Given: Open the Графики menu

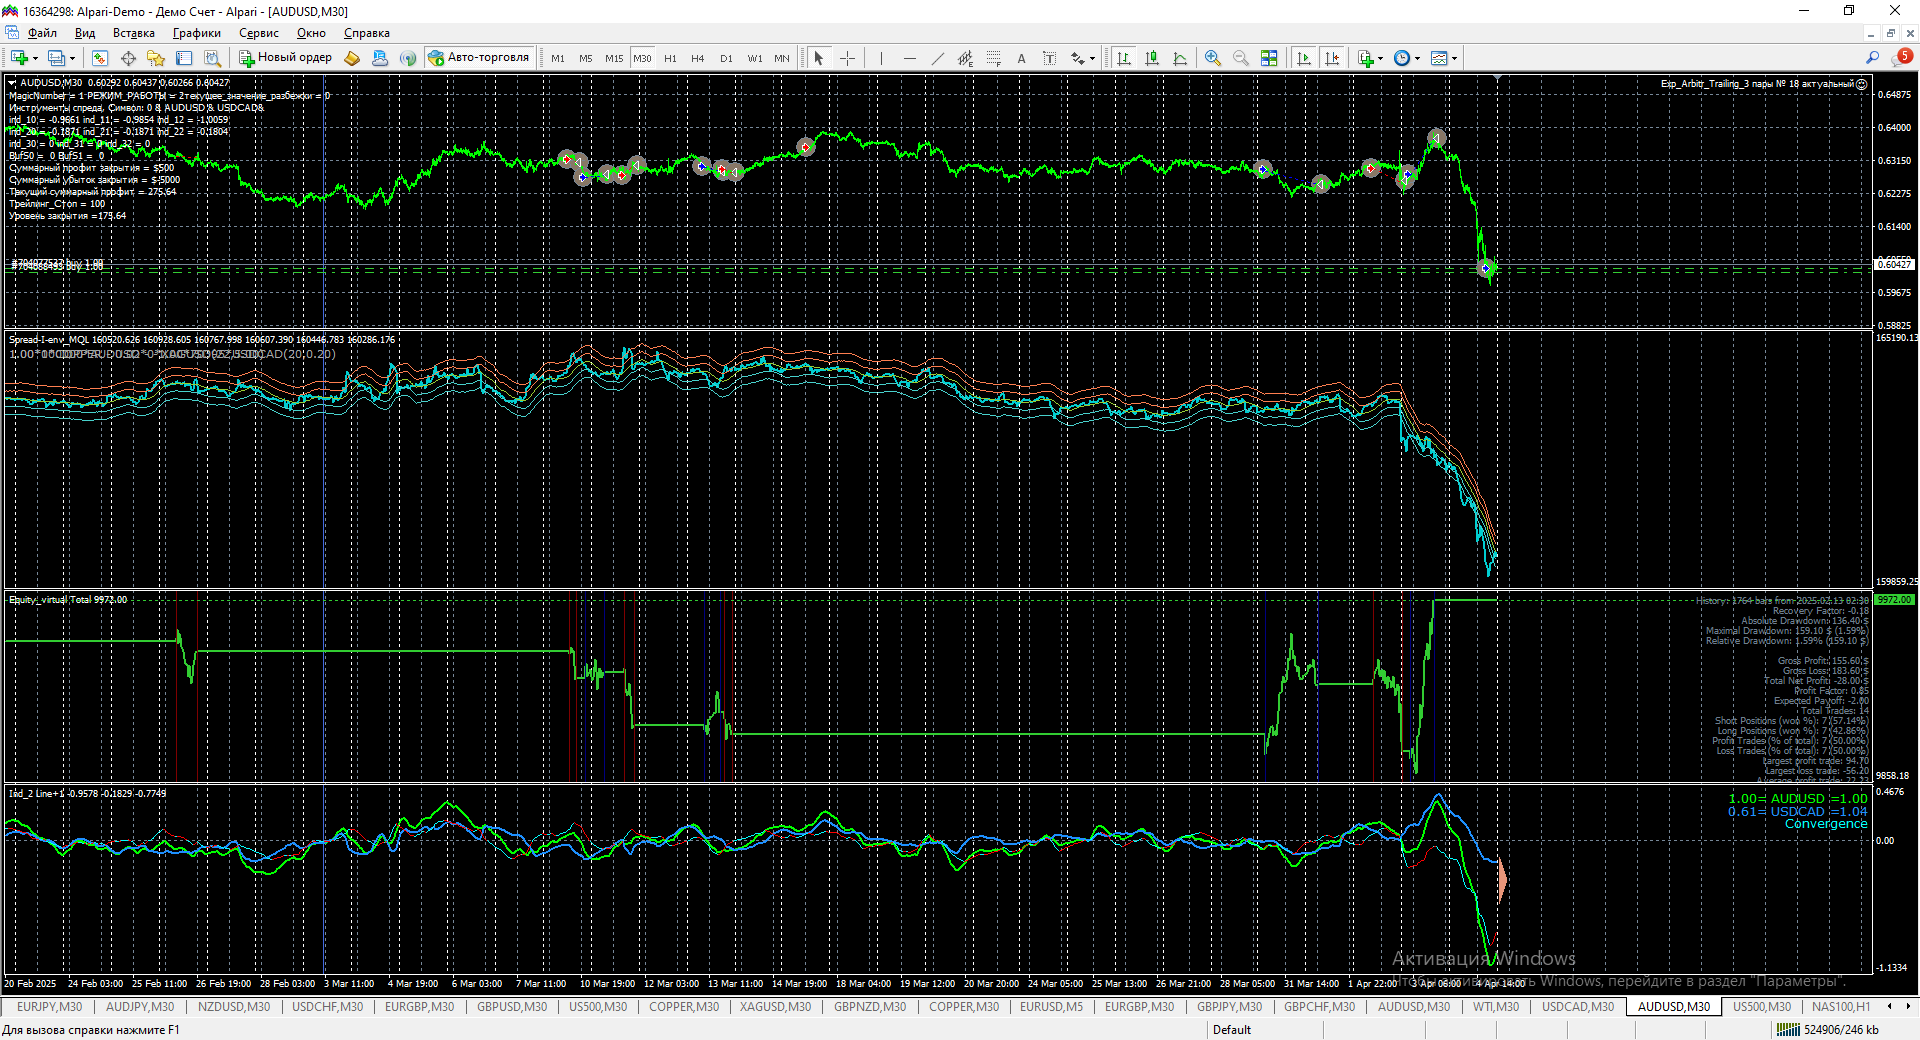Looking at the screenshot, I should point(197,33).
